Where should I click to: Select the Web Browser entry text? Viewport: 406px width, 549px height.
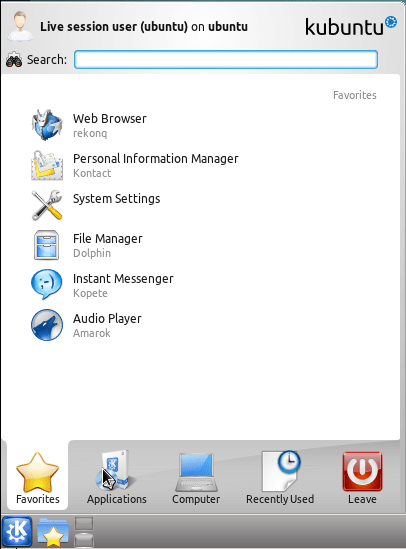[x=110, y=119]
